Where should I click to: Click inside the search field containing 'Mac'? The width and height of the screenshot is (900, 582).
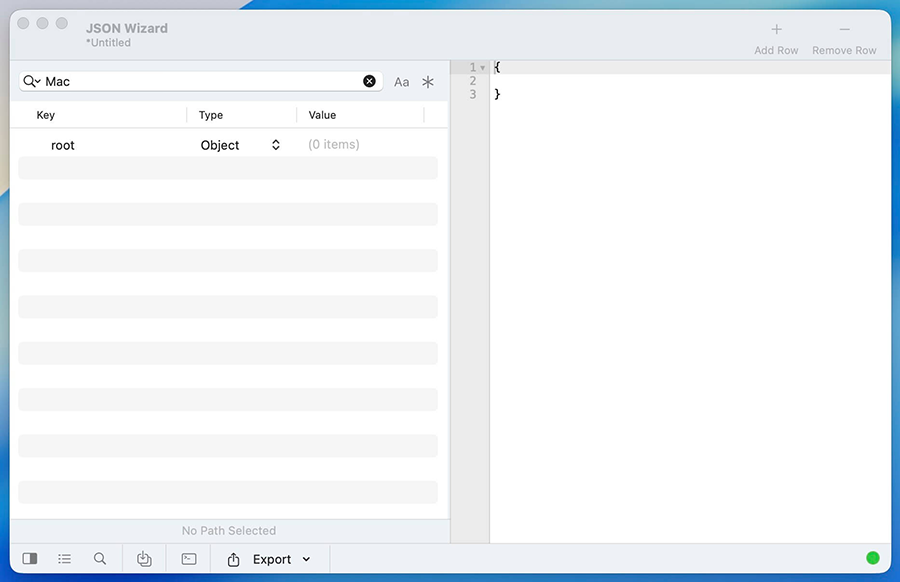pos(200,81)
